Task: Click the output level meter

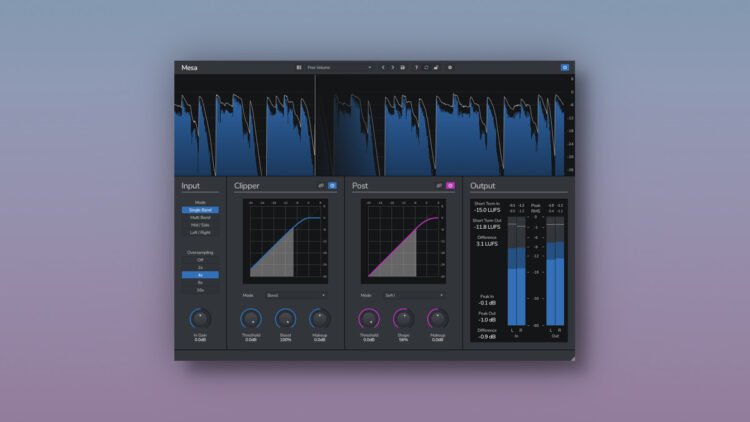Action: (555, 271)
